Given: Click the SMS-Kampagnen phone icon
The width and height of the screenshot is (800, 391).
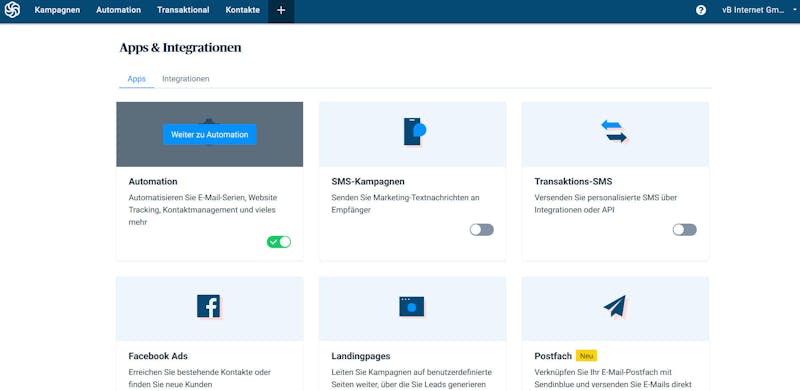Looking at the screenshot, I should (414, 132).
